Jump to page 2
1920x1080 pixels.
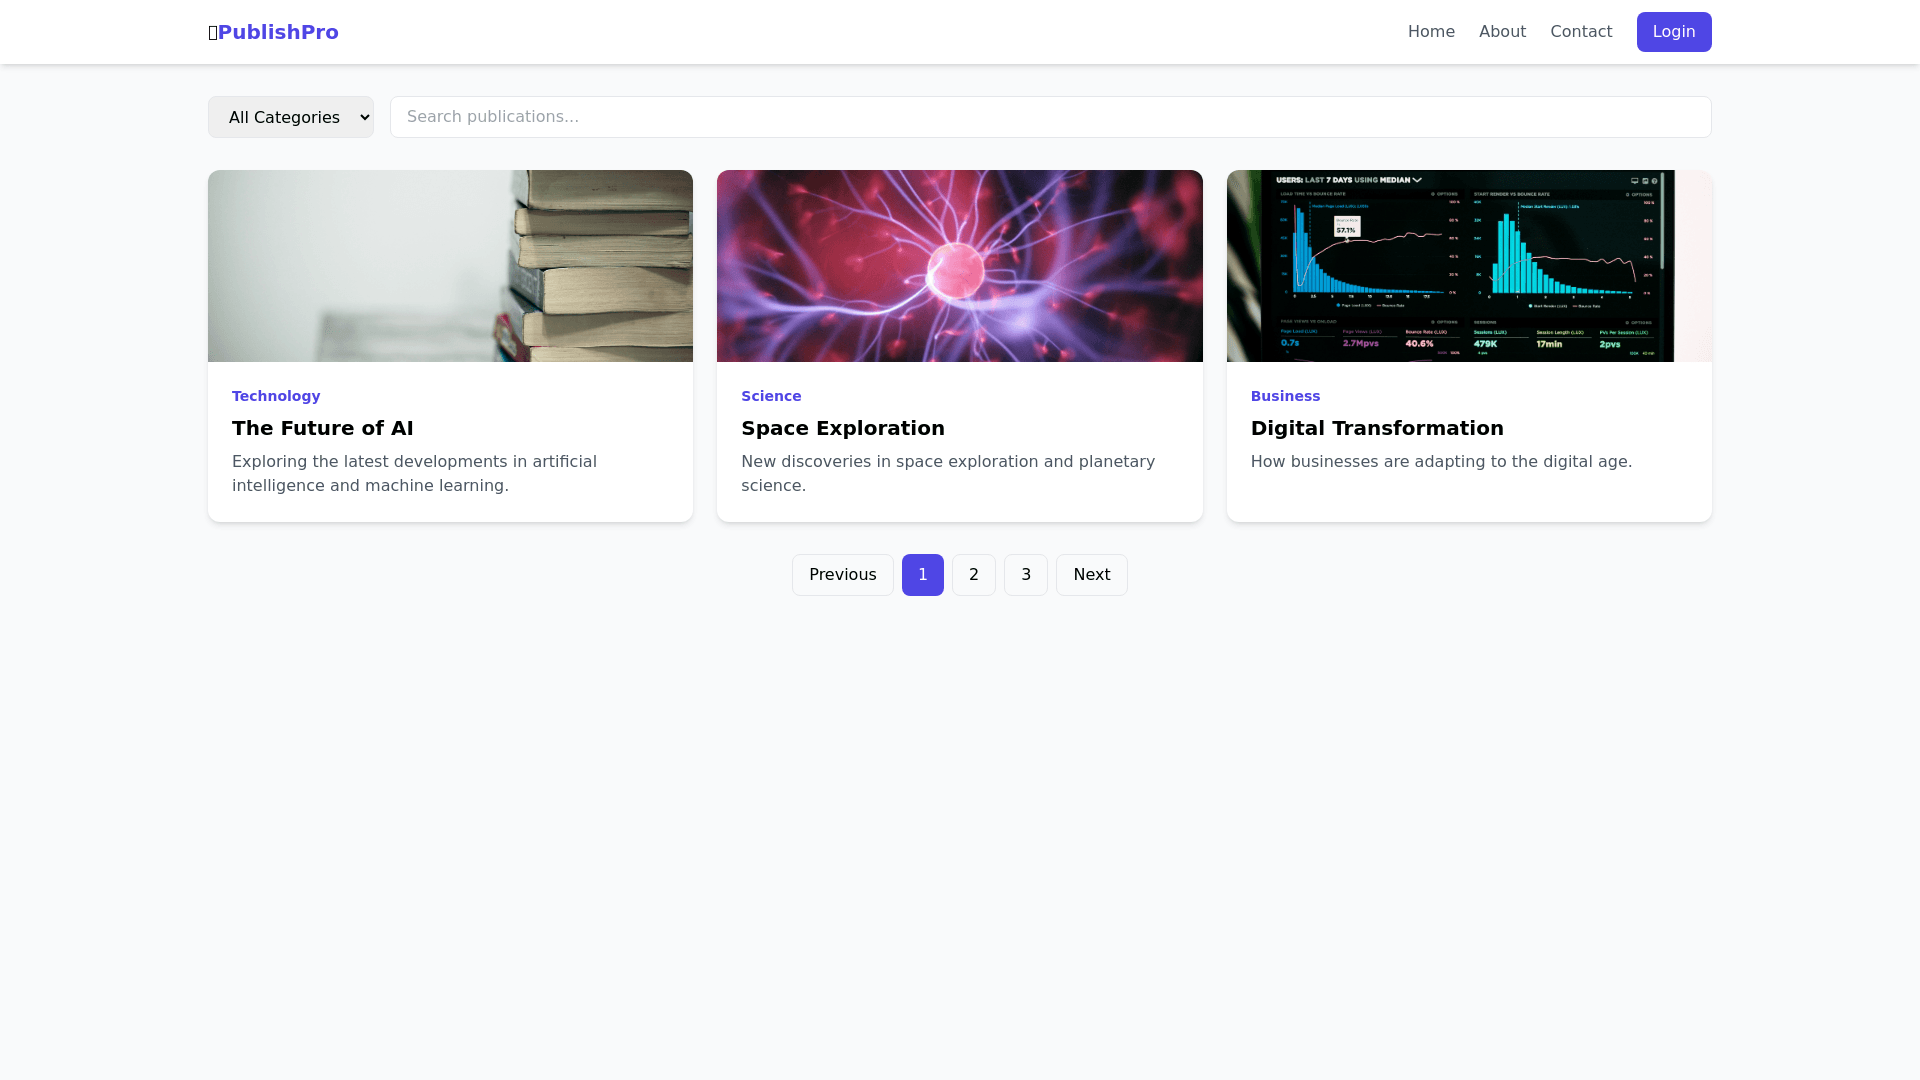click(x=973, y=575)
